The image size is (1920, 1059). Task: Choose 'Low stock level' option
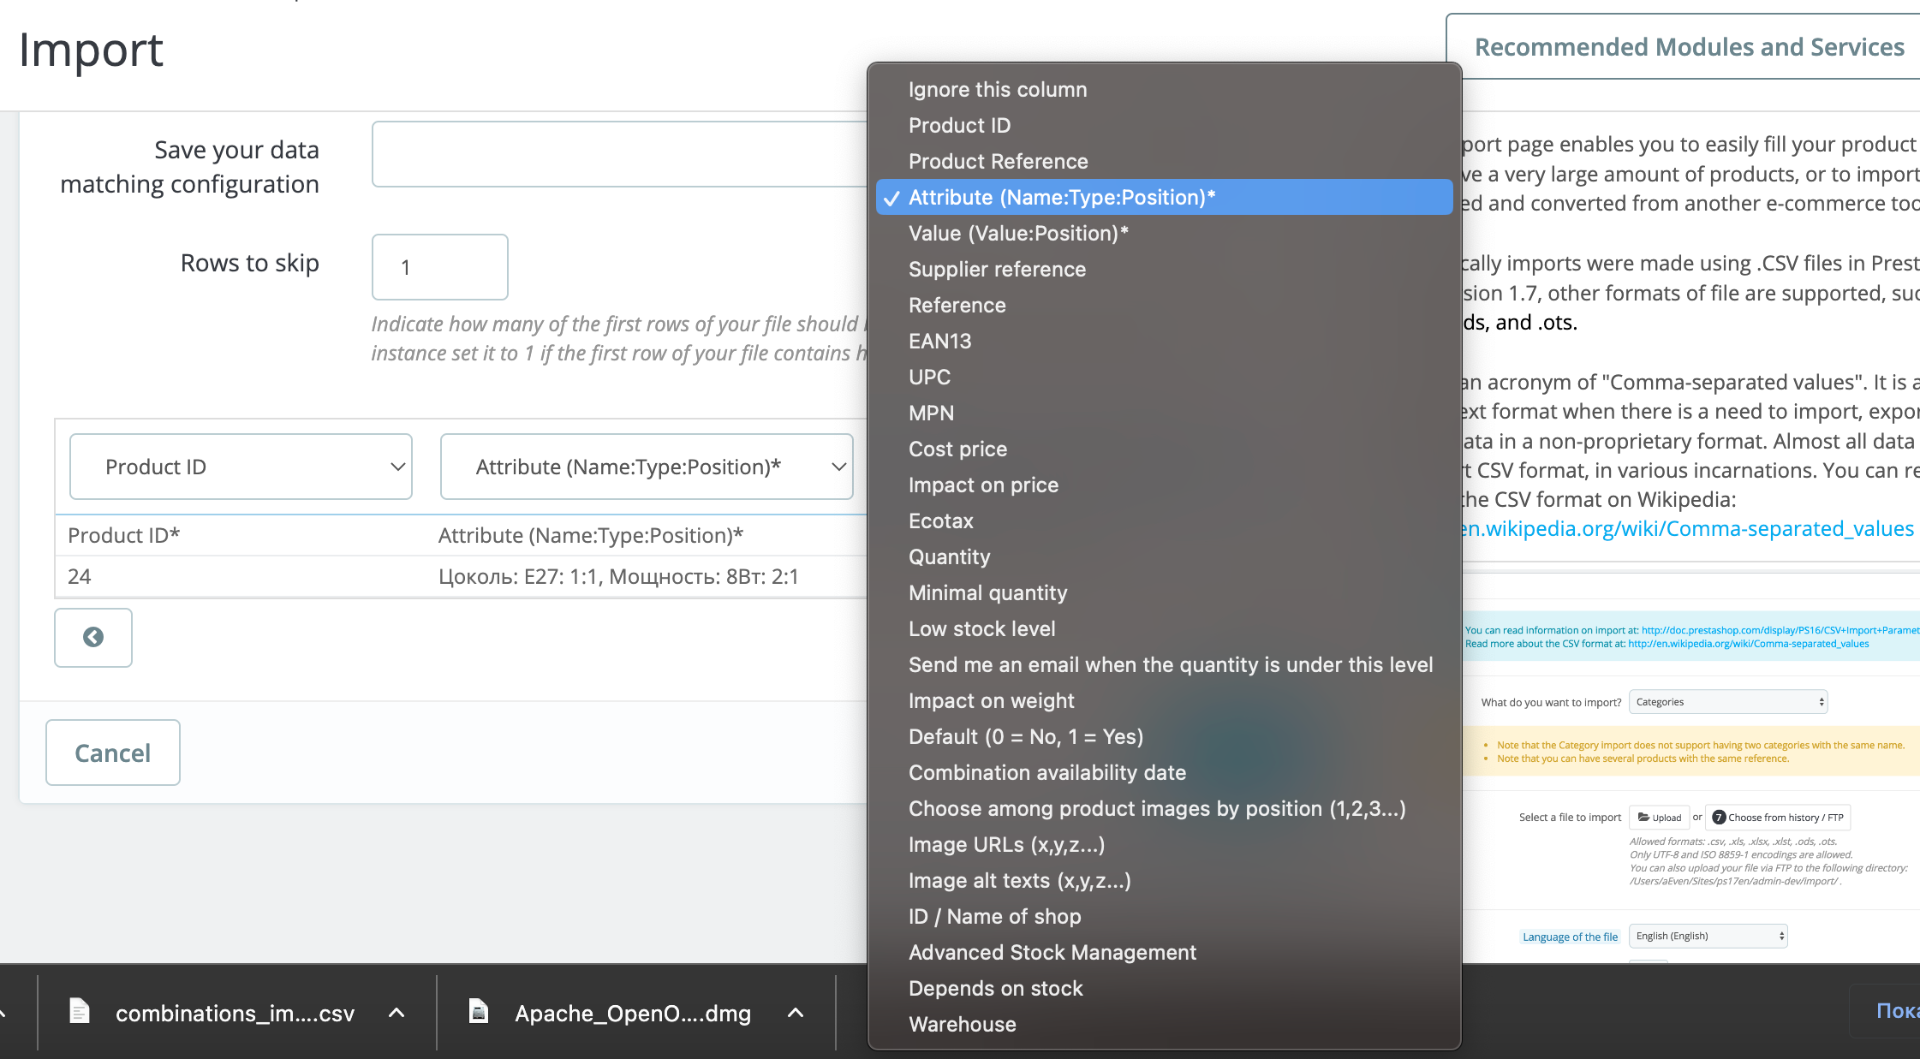click(1164, 630)
